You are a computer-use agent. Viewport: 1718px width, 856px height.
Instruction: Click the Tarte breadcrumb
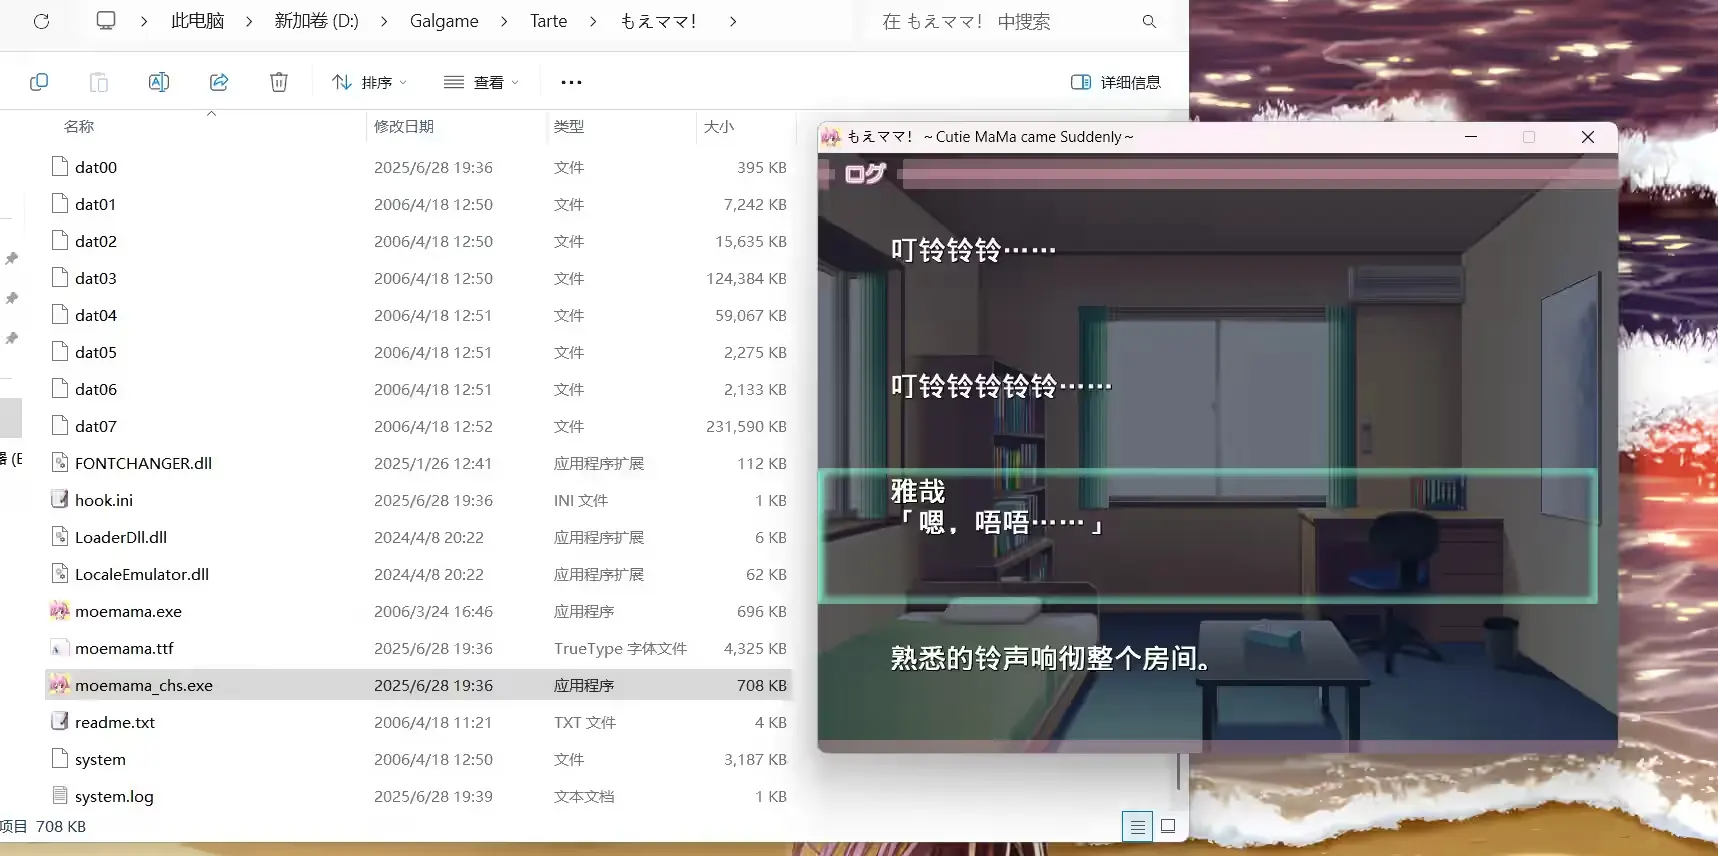coord(548,21)
